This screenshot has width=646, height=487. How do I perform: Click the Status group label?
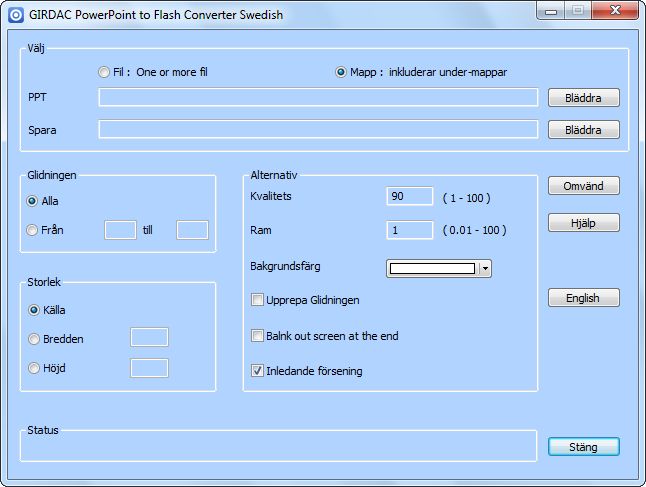coord(43,430)
